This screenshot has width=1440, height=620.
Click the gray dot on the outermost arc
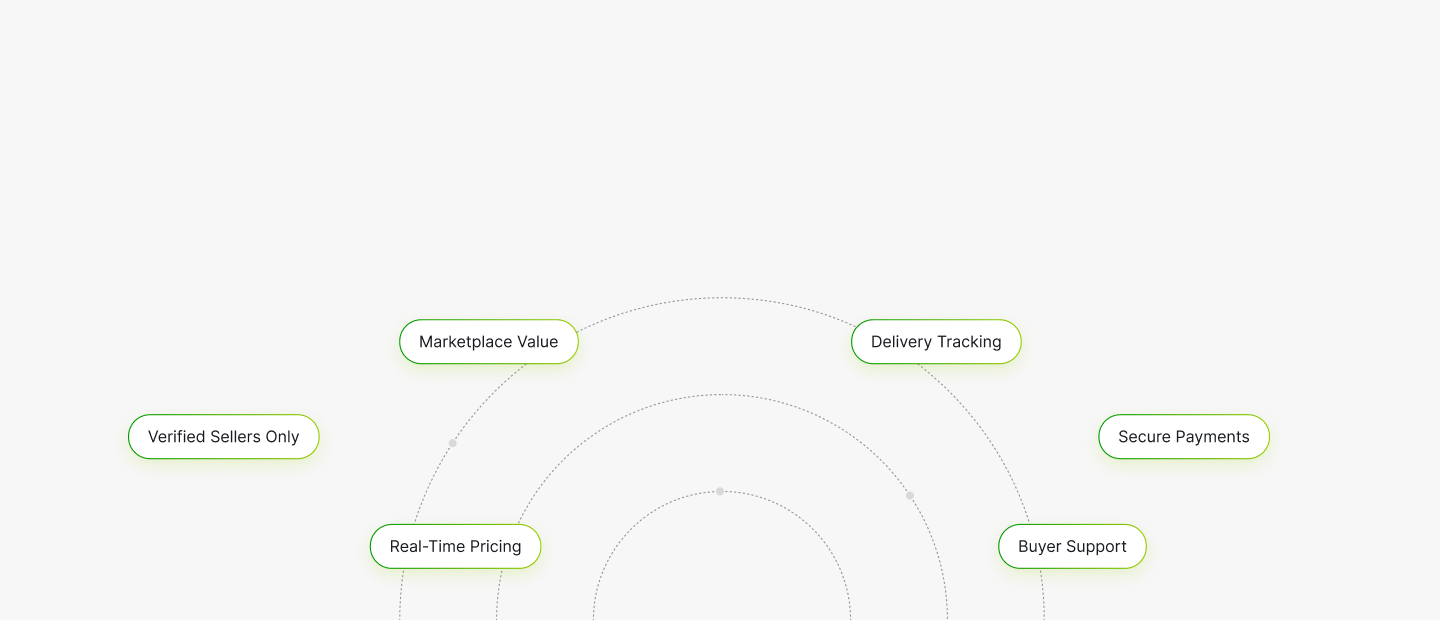[x=452, y=443]
